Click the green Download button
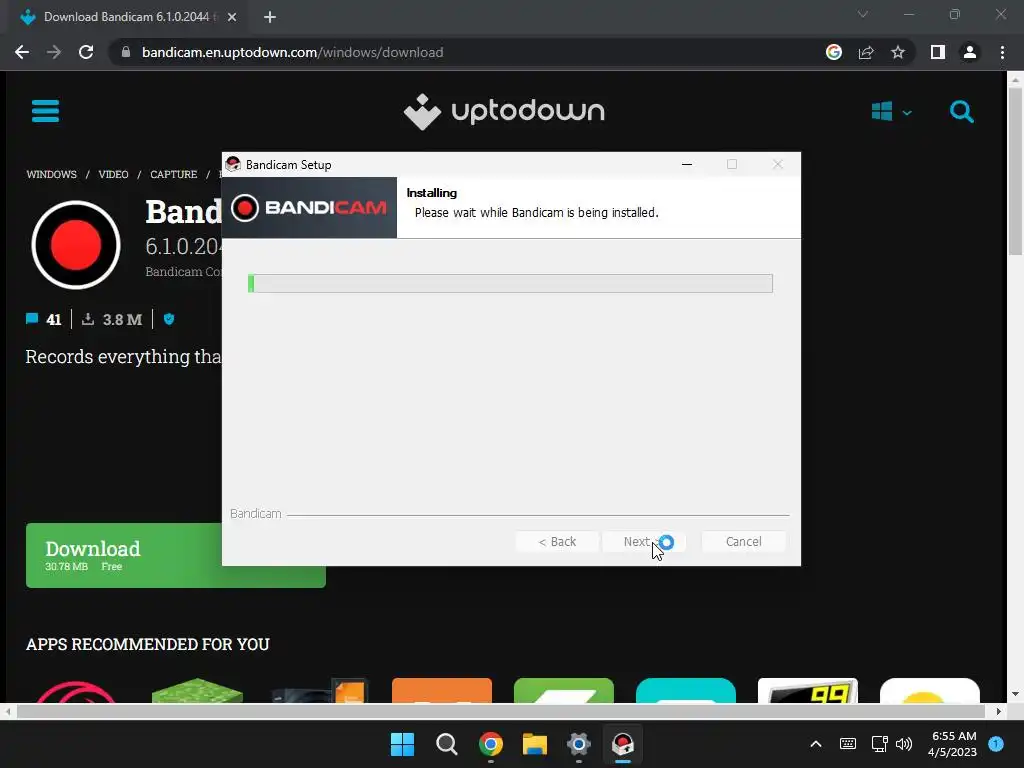1024x768 pixels. pos(124,555)
